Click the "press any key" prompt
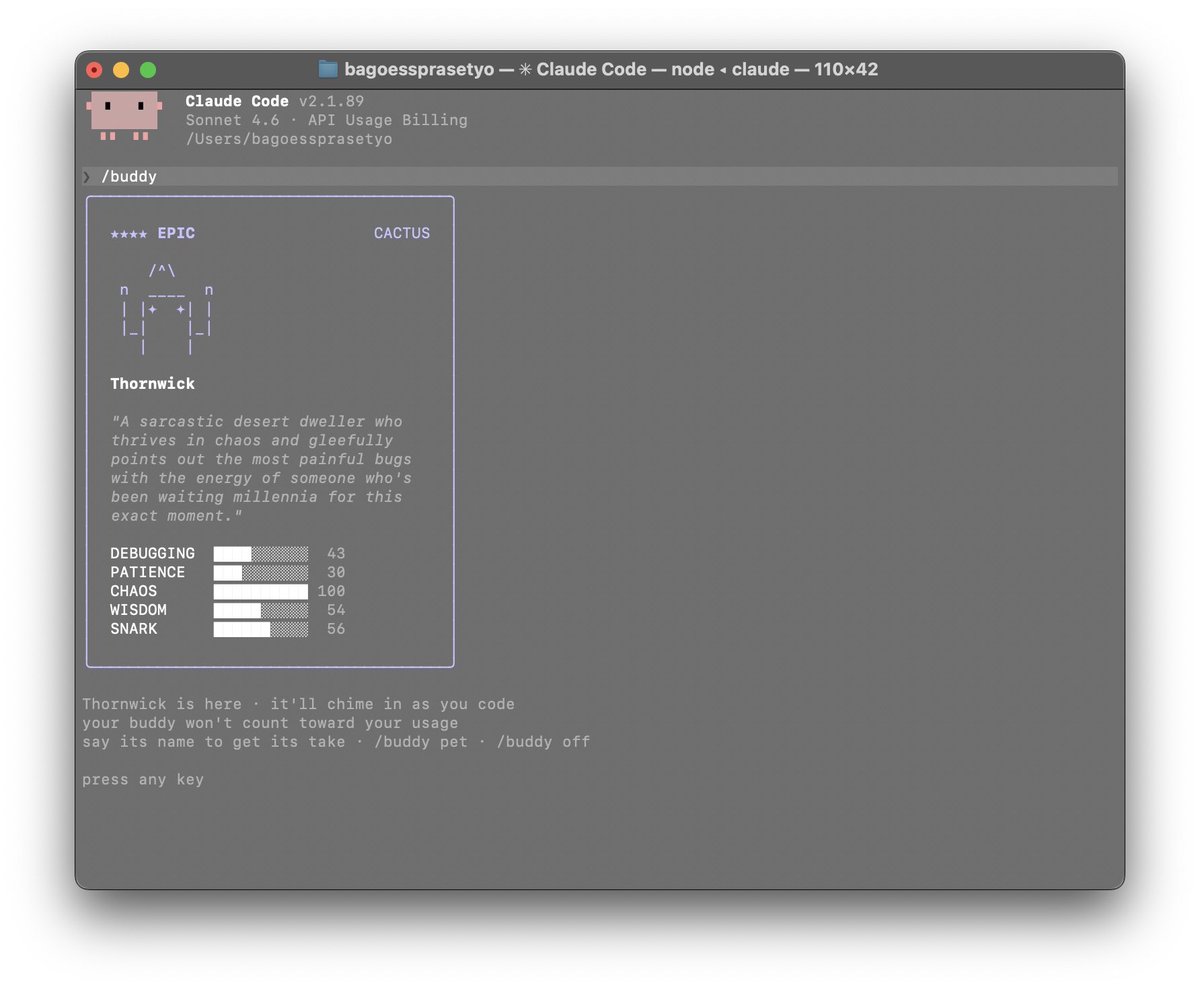 click(143, 780)
